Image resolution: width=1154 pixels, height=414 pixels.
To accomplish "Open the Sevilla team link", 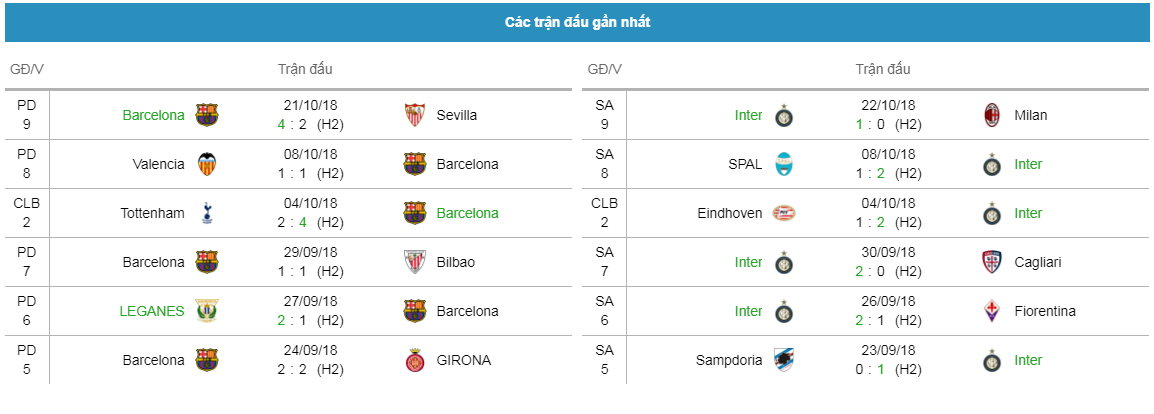I will tap(456, 115).
